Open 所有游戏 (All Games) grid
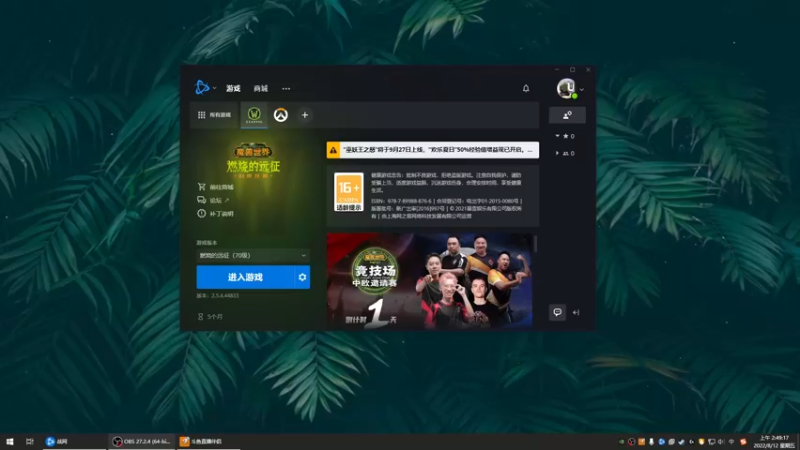Screen dimensions: 800x450 coord(214,115)
